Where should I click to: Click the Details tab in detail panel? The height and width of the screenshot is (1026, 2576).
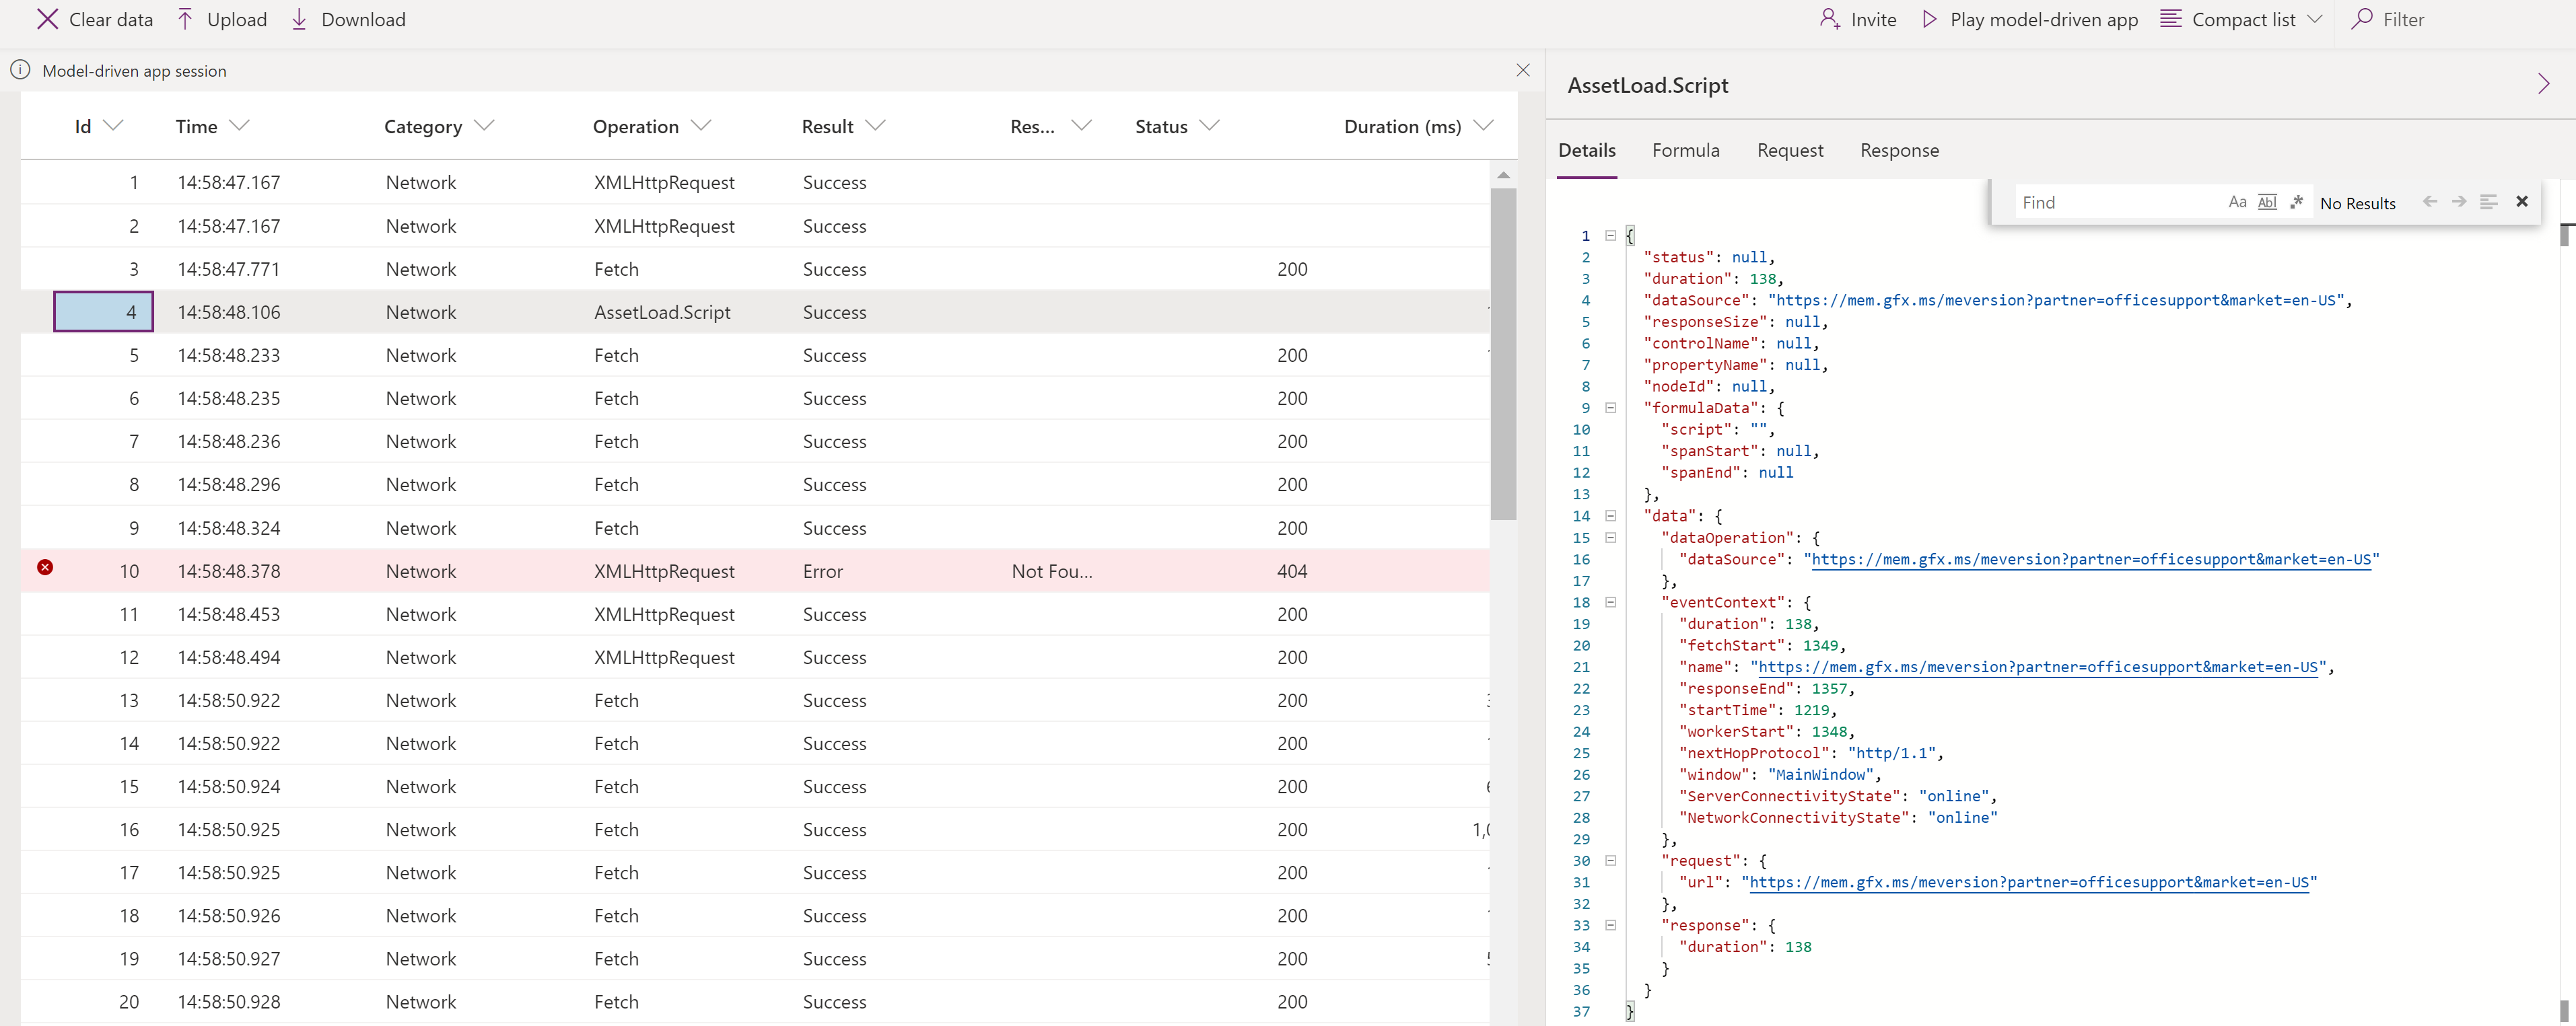[x=1587, y=149]
